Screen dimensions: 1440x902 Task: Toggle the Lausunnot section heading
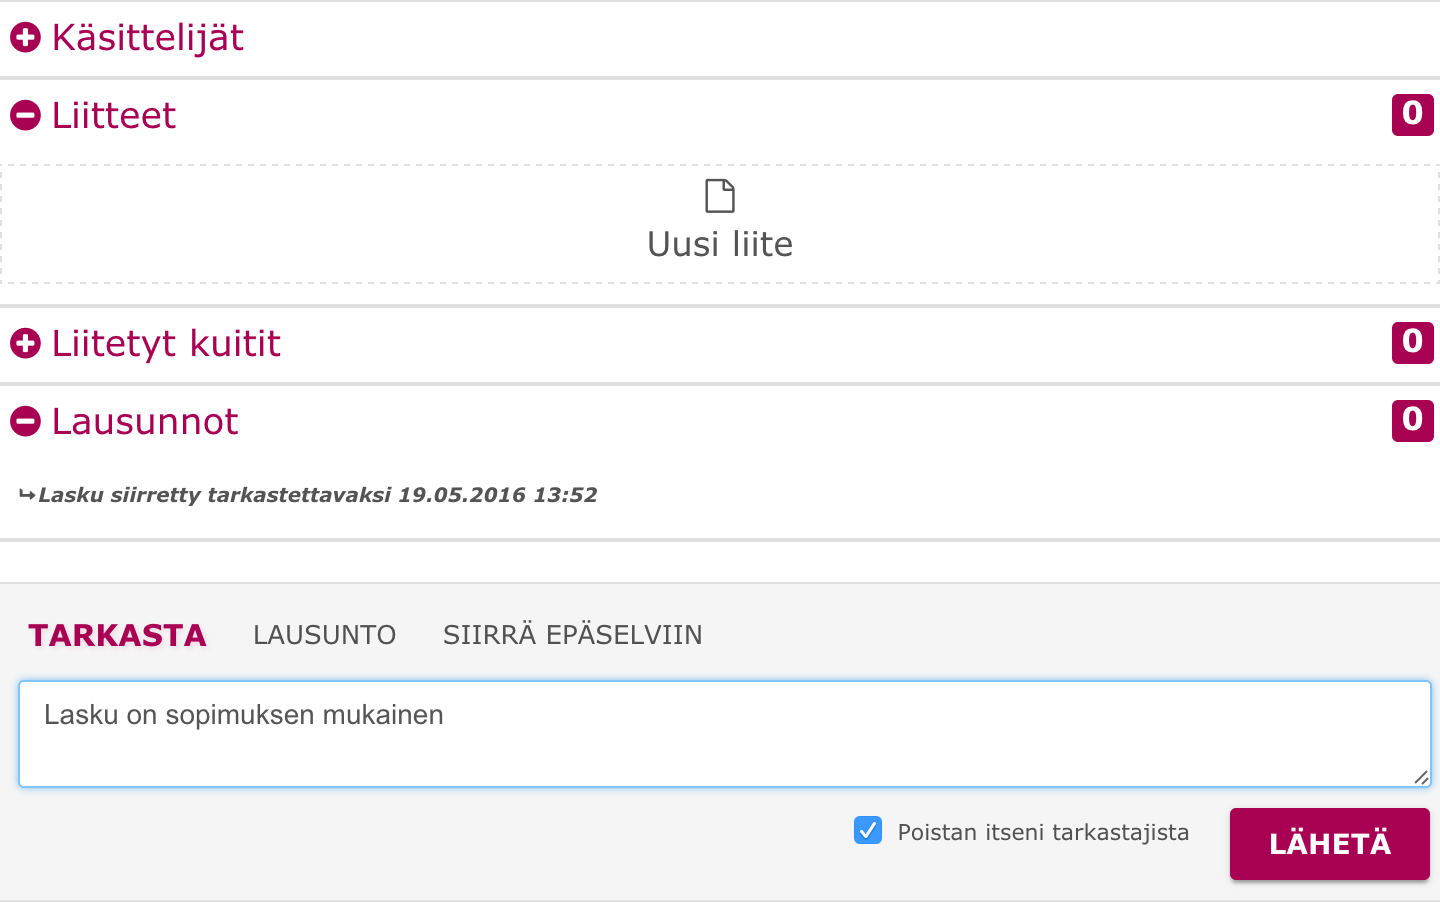[x=145, y=422]
